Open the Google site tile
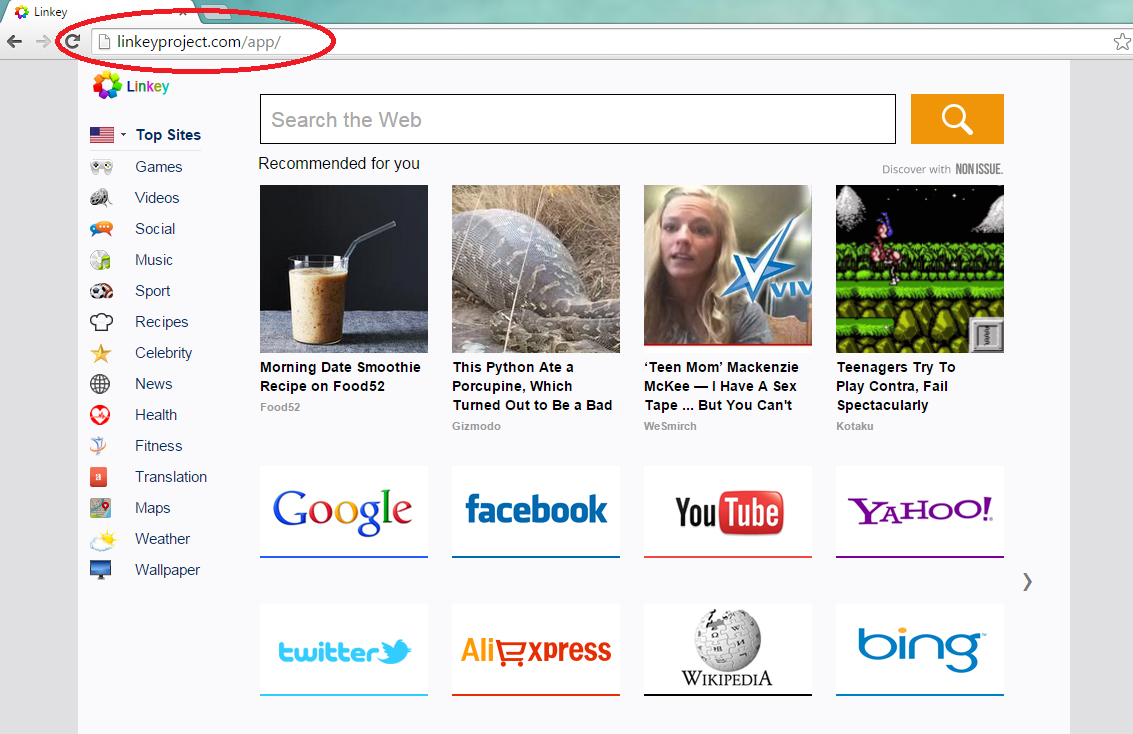The width and height of the screenshot is (1133, 734). click(344, 511)
